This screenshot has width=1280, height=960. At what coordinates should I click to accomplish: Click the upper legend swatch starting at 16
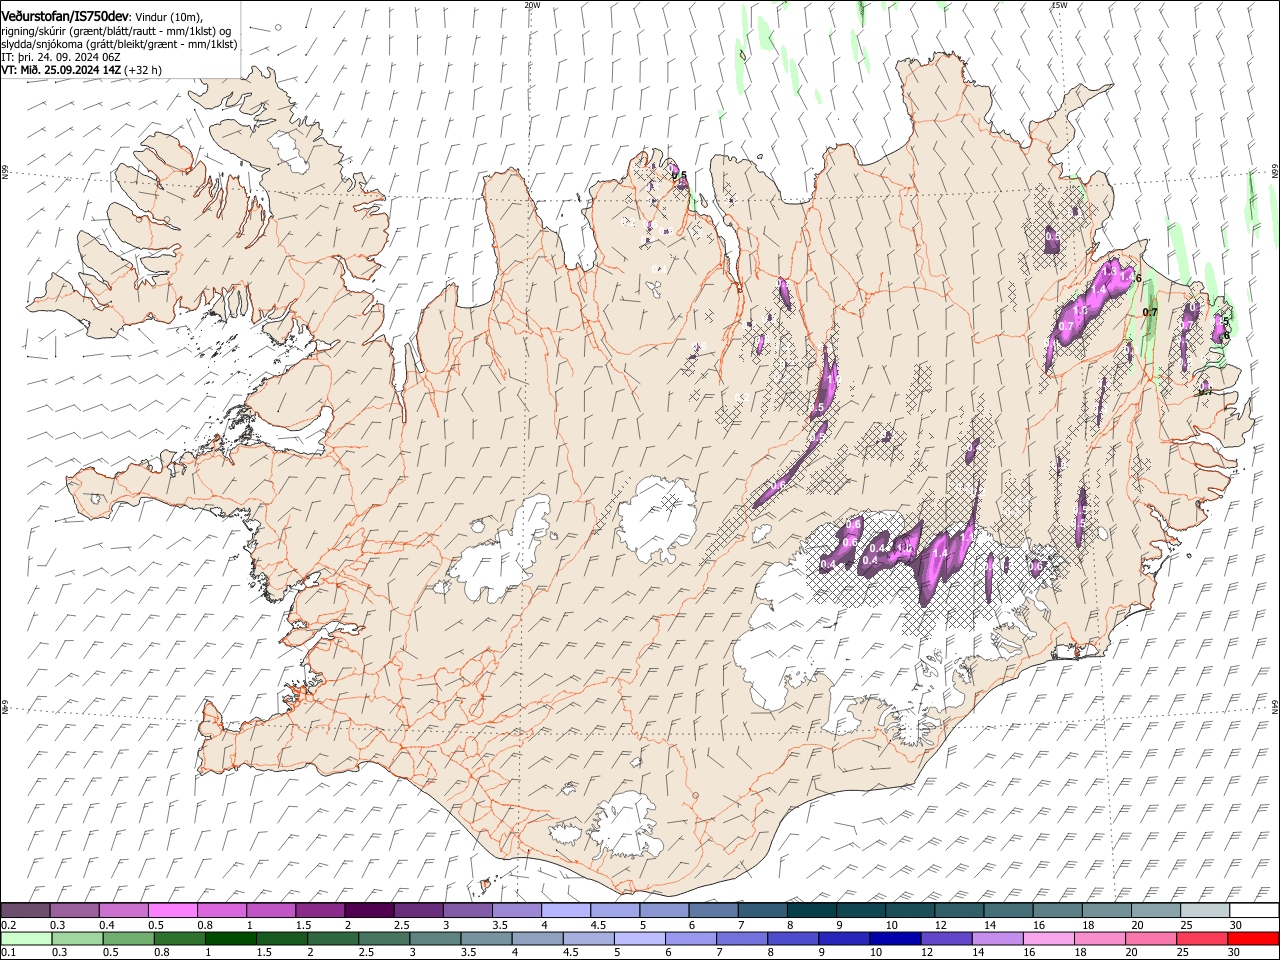coord(1057,911)
